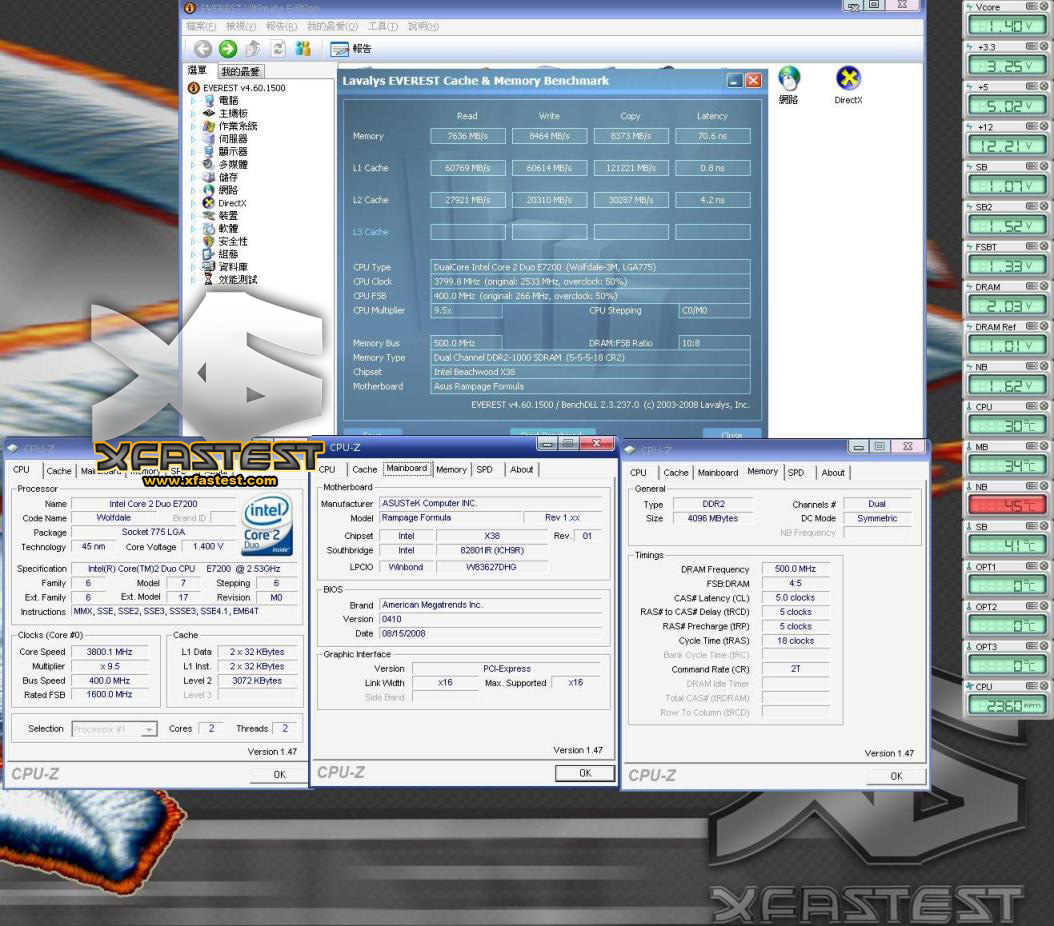
Task: Click the Vcore gadget's settings icon
Action: click(1031, 7)
